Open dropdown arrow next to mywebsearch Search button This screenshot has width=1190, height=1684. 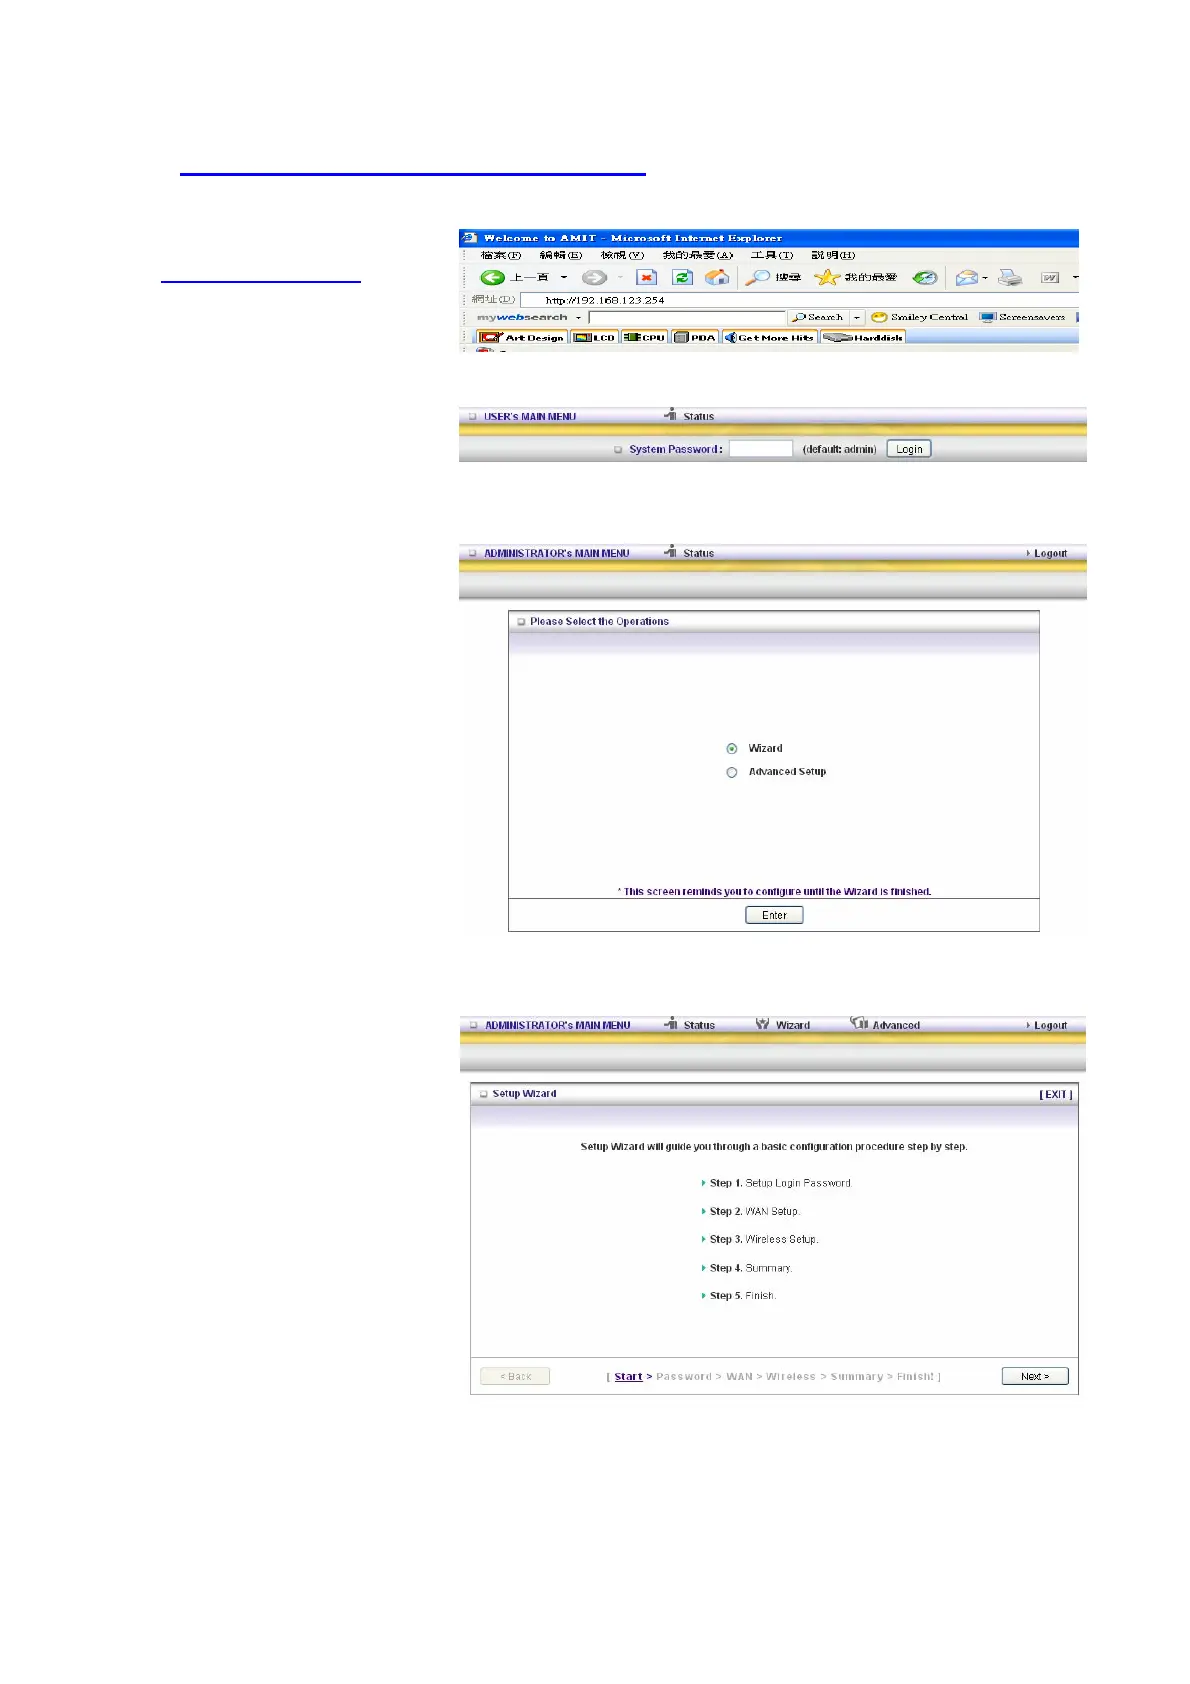[857, 317]
